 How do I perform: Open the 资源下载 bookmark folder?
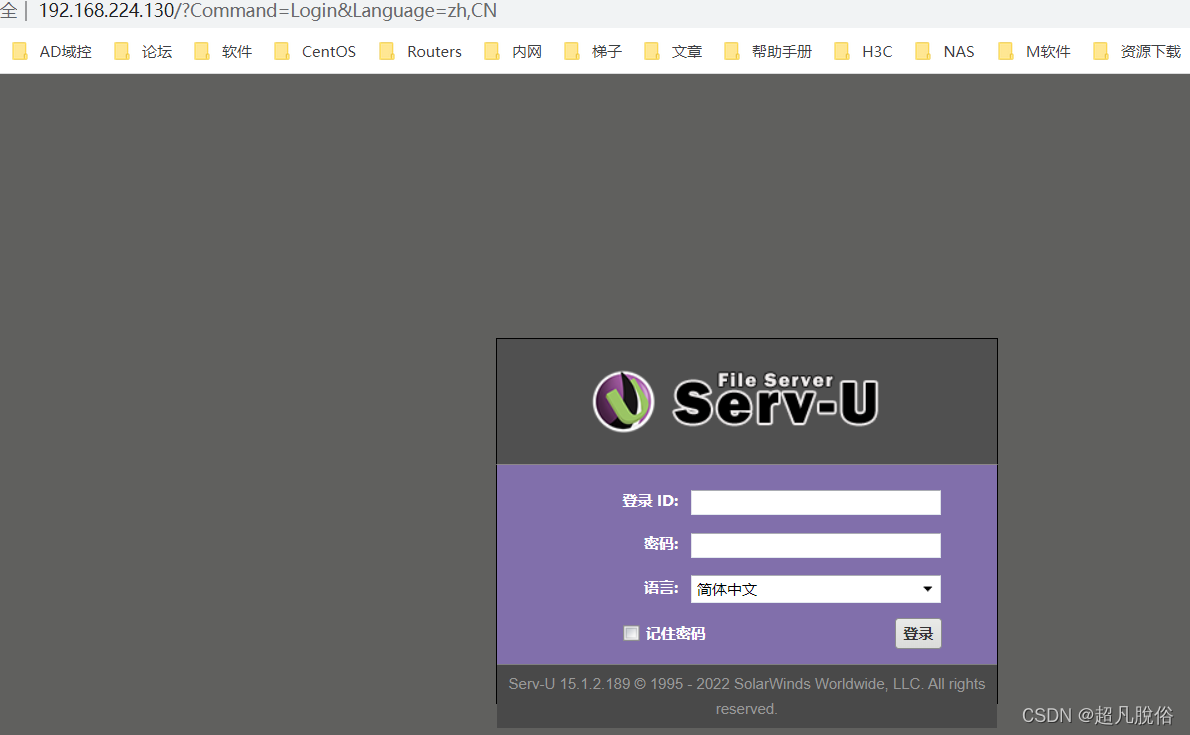1137,52
